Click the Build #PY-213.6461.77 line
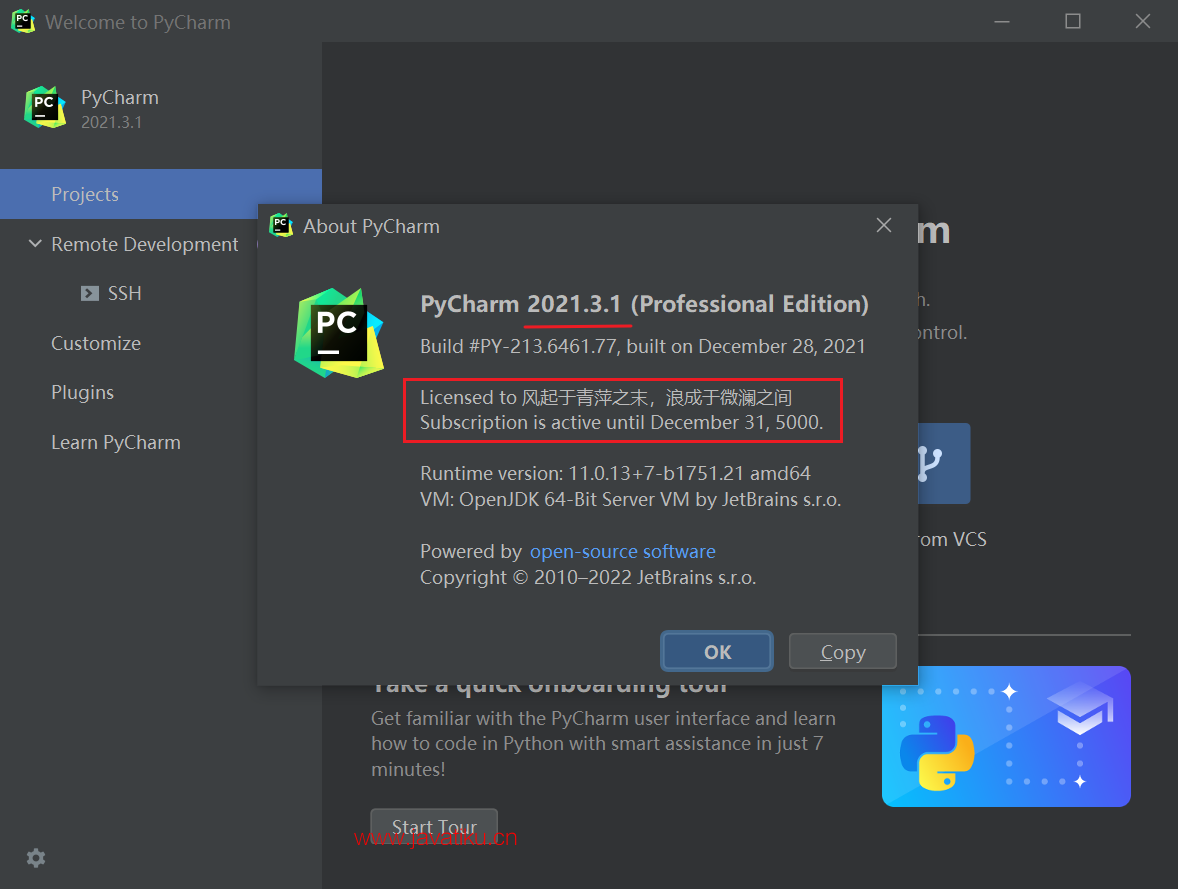 tap(642, 346)
